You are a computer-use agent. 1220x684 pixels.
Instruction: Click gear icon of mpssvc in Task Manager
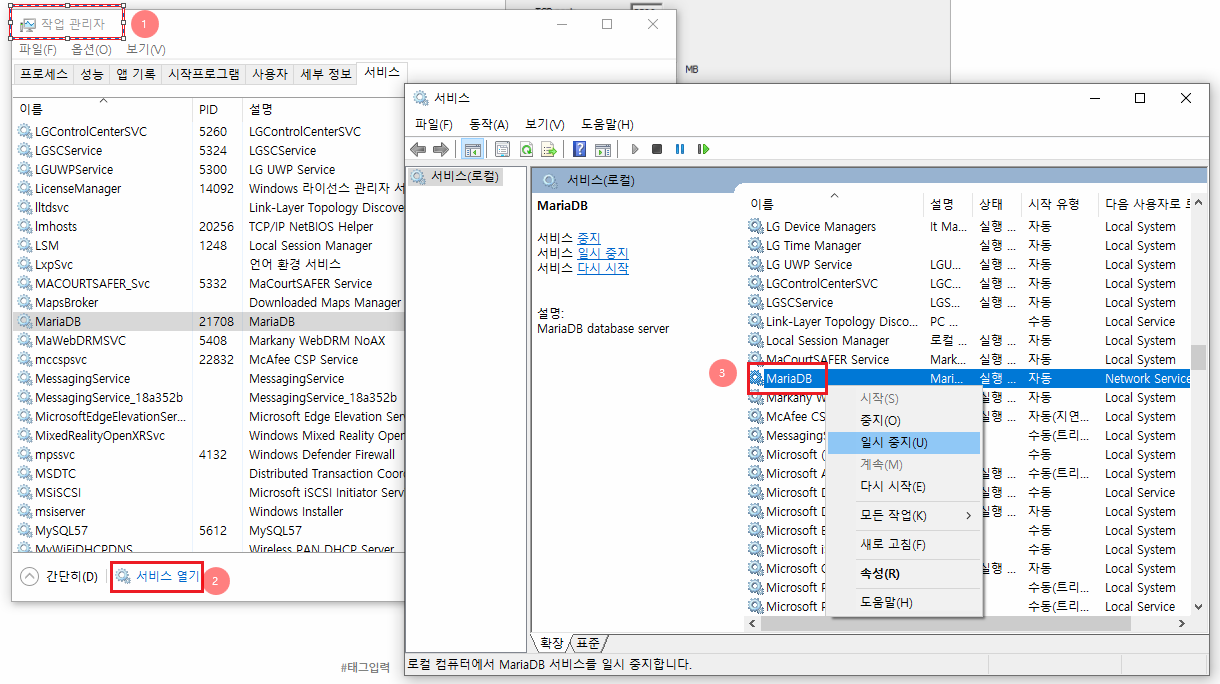coord(24,454)
